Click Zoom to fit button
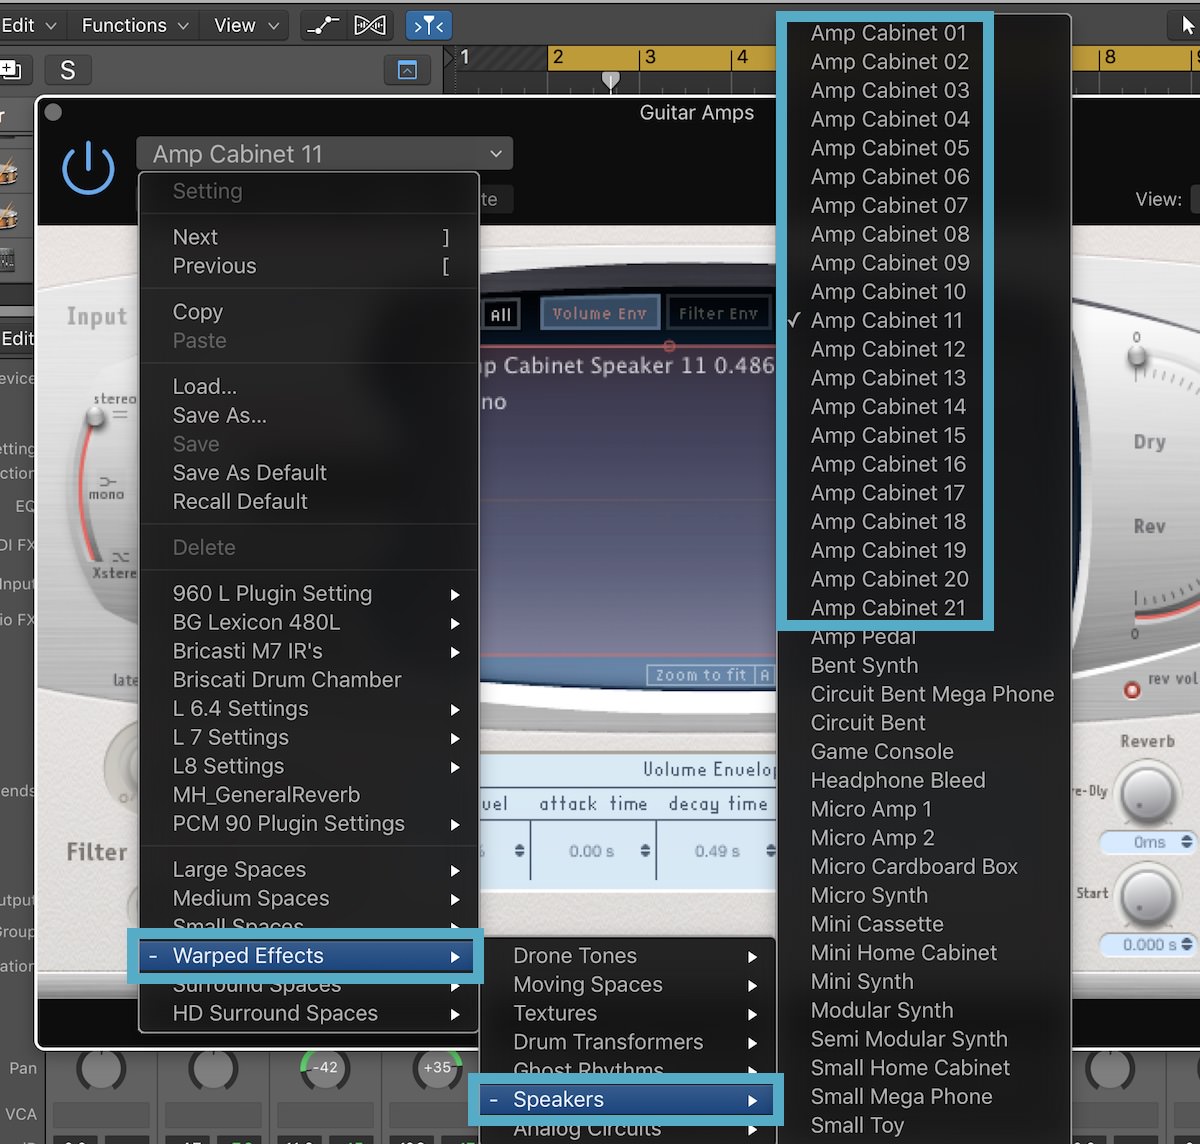 [701, 675]
